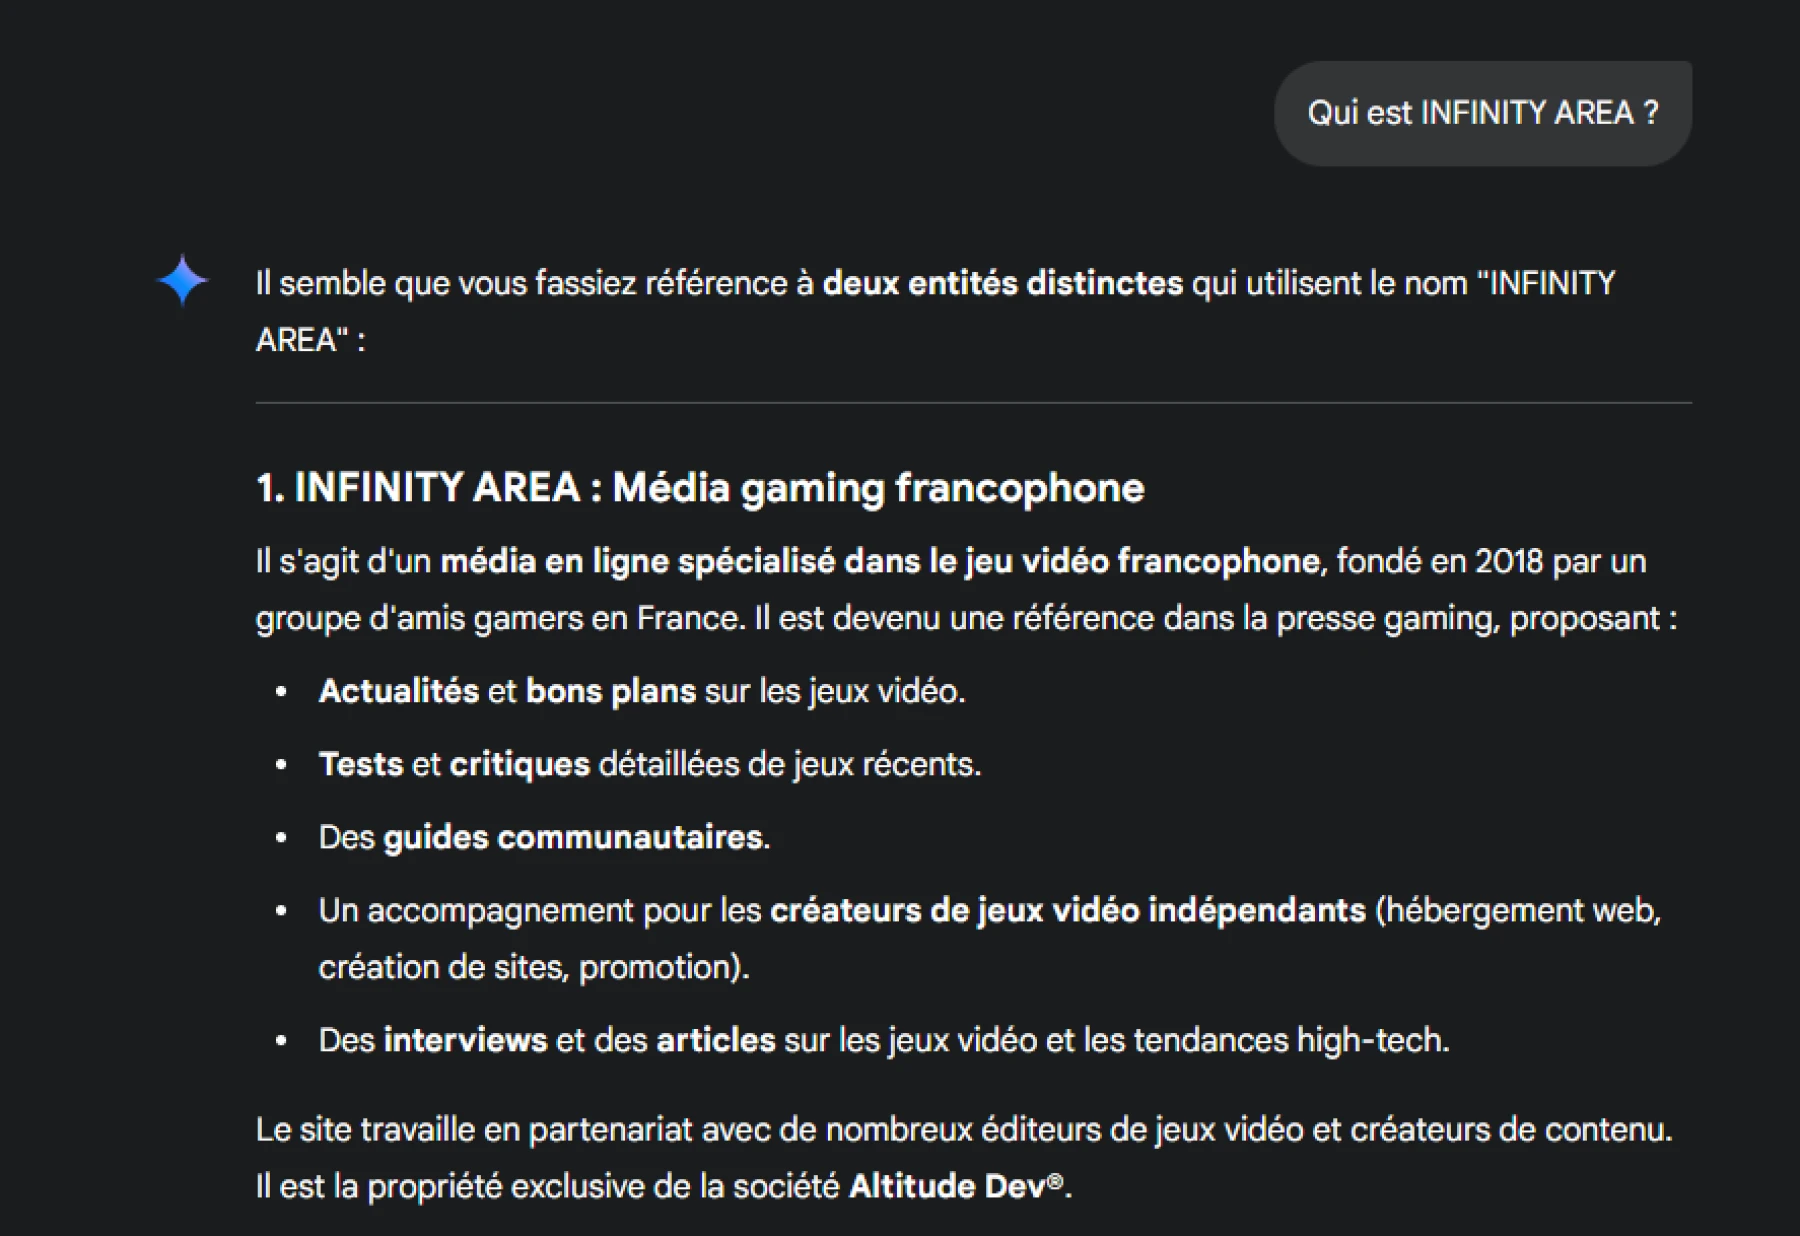Click the "Qui est INFINITY AREA ?" prompt bubble

pyautogui.click(x=1482, y=113)
